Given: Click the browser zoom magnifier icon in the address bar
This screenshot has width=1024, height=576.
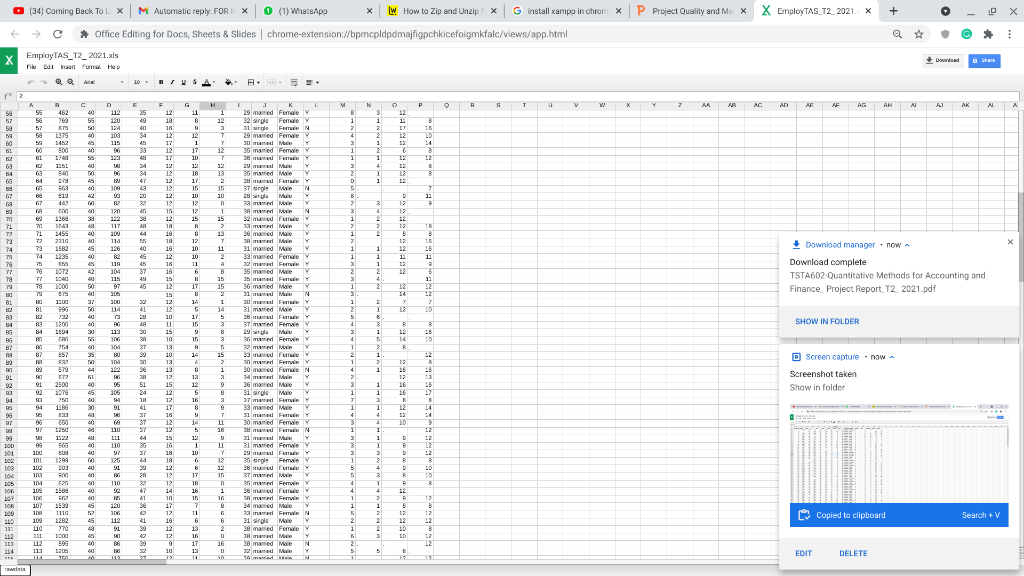Looking at the screenshot, I should pos(897,34).
